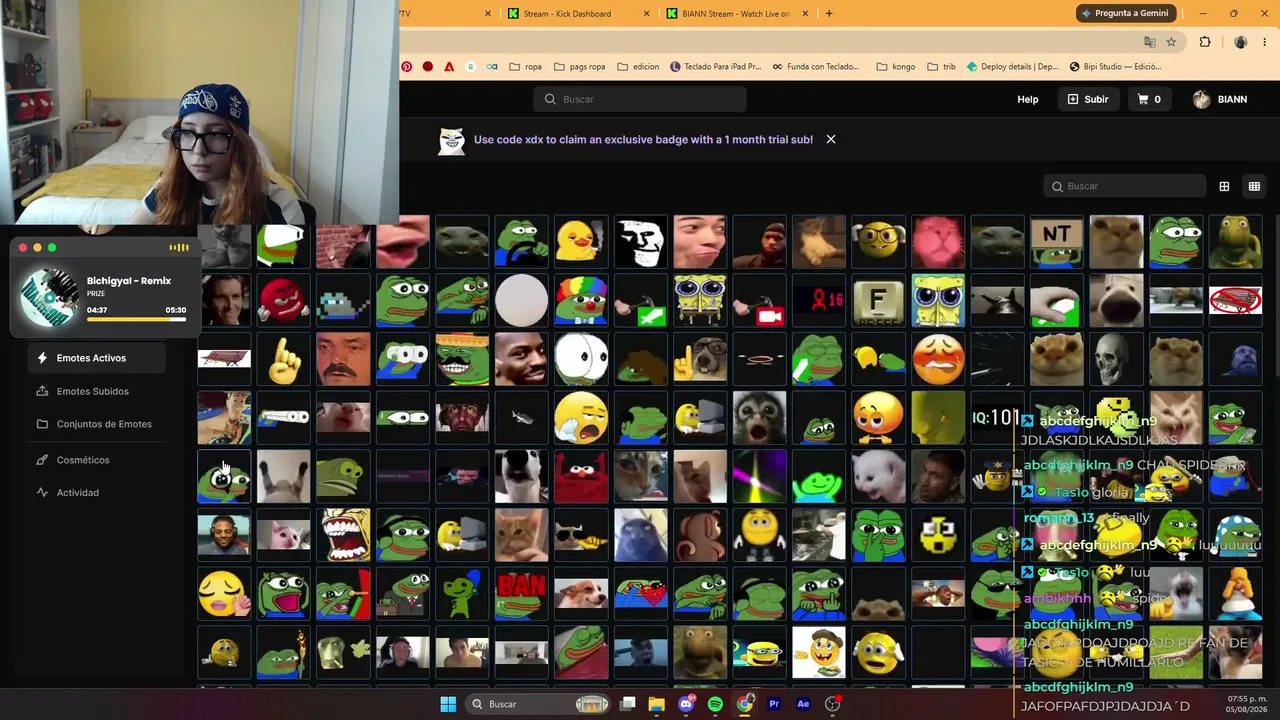Viewport: 1280px width, 720px height.
Task: Open the Adobe bookmark icon
Action: 449,67
